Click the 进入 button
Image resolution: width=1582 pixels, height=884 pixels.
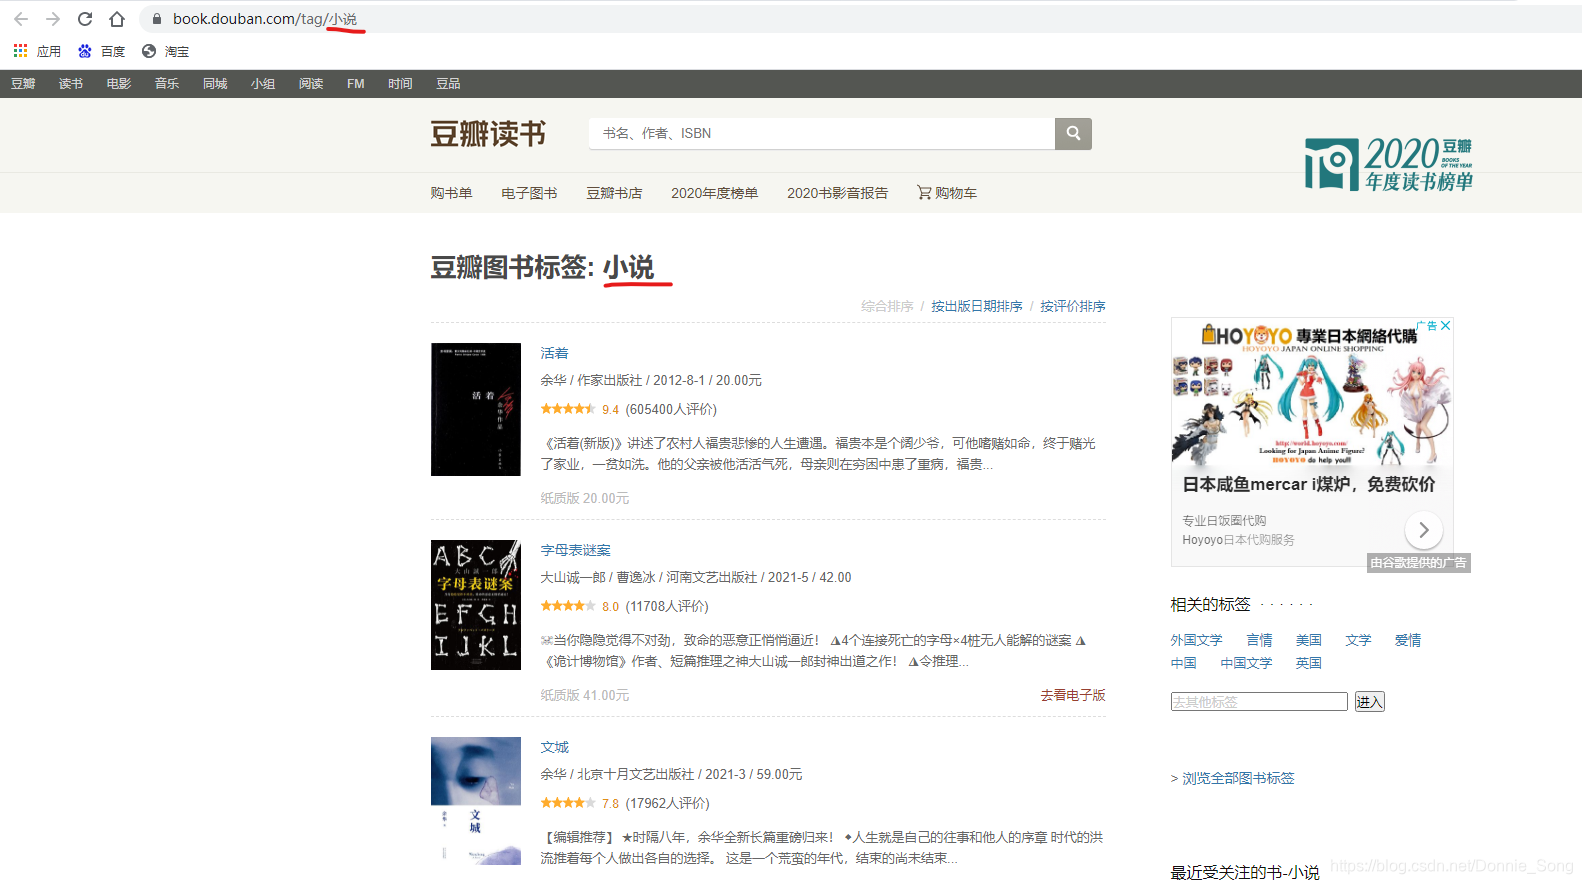pos(1369,702)
